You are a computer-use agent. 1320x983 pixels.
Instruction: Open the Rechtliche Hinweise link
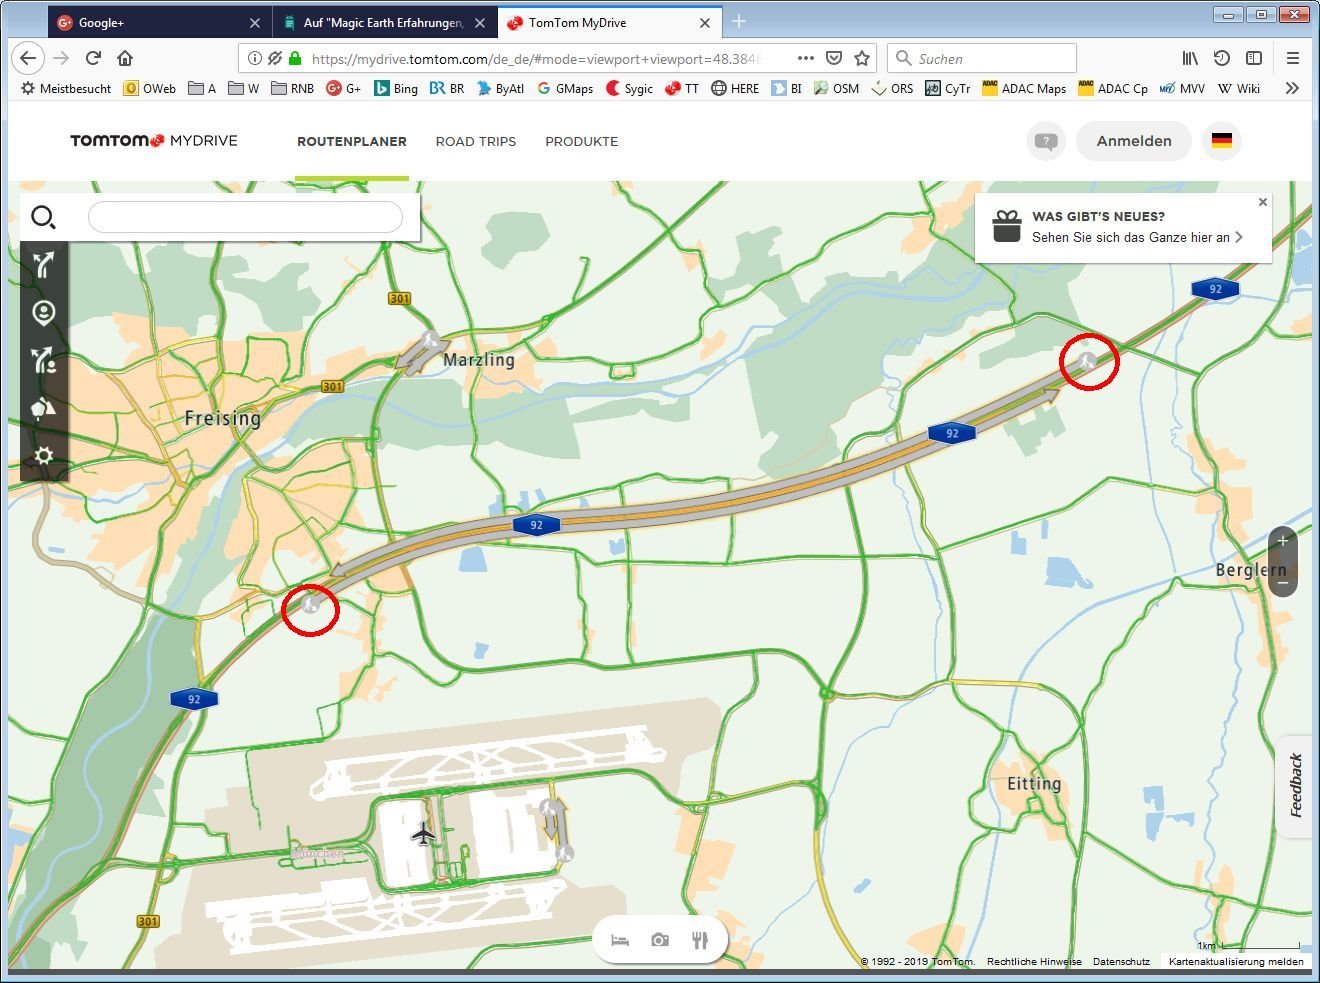pyautogui.click(x=1034, y=962)
